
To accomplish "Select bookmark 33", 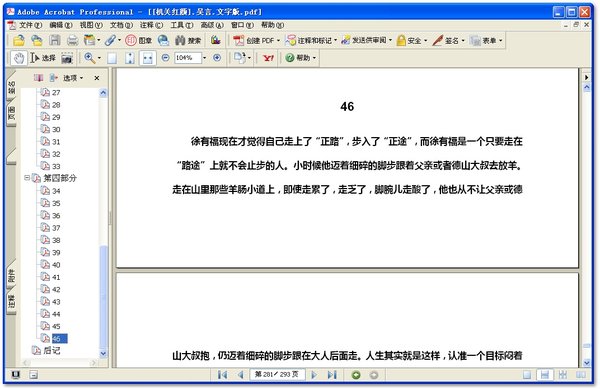I will pyautogui.click(x=56, y=166).
